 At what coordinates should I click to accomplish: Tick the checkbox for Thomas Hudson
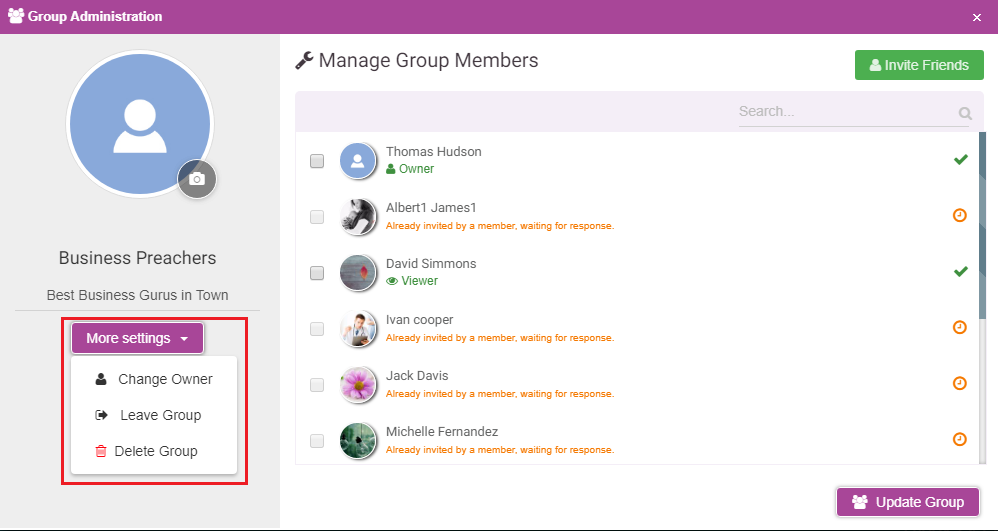(x=317, y=161)
